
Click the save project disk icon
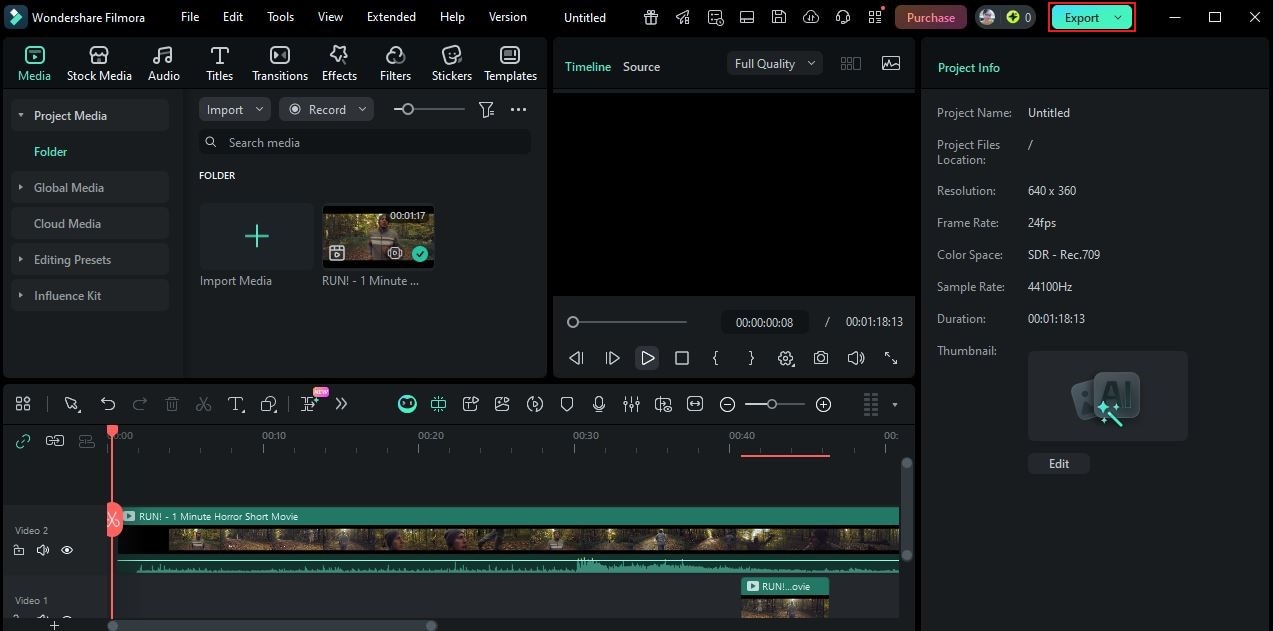[x=779, y=17]
